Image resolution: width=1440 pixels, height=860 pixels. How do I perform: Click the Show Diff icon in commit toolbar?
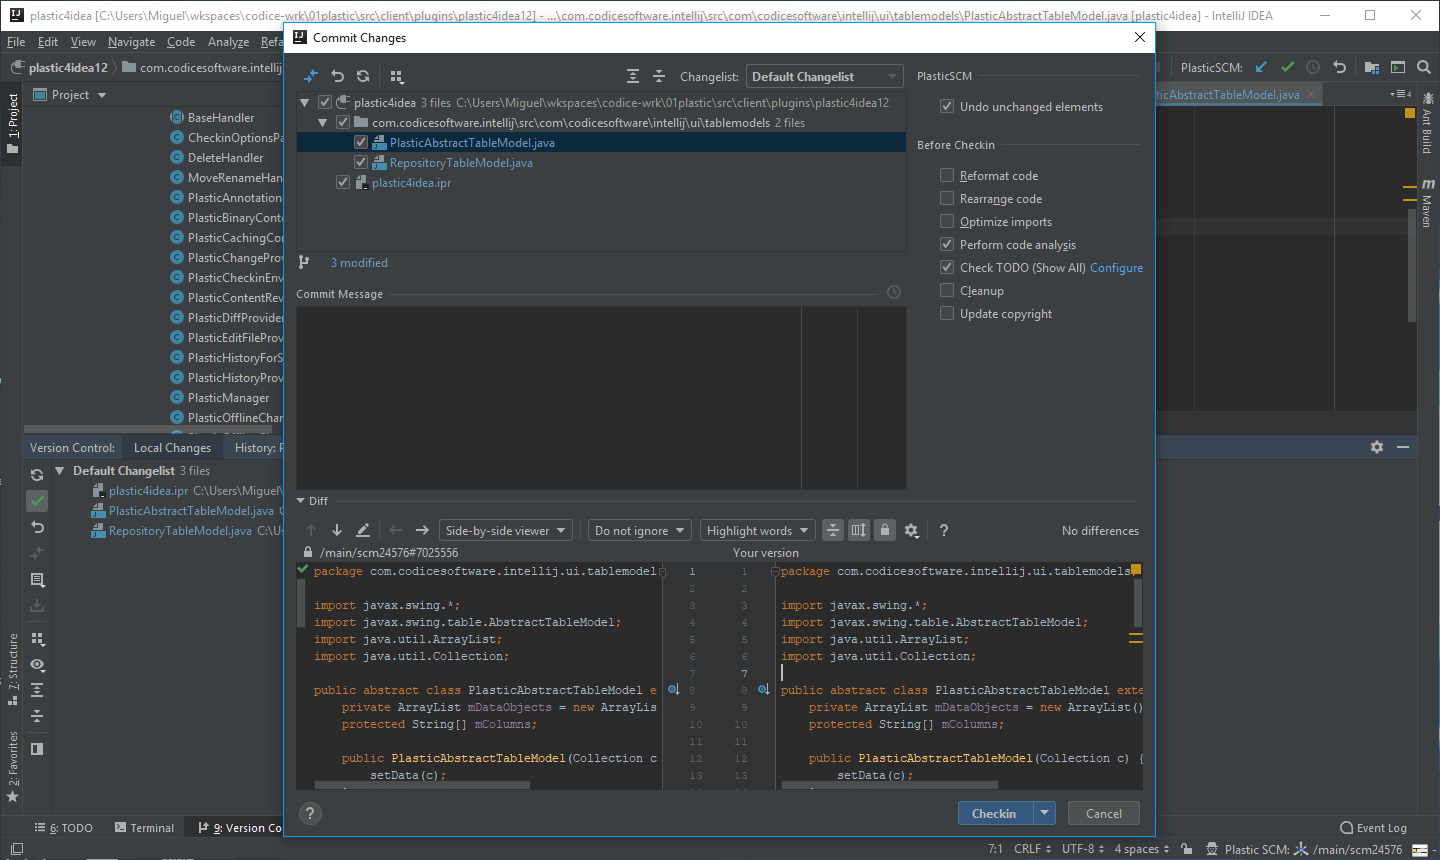click(x=311, y=76)
